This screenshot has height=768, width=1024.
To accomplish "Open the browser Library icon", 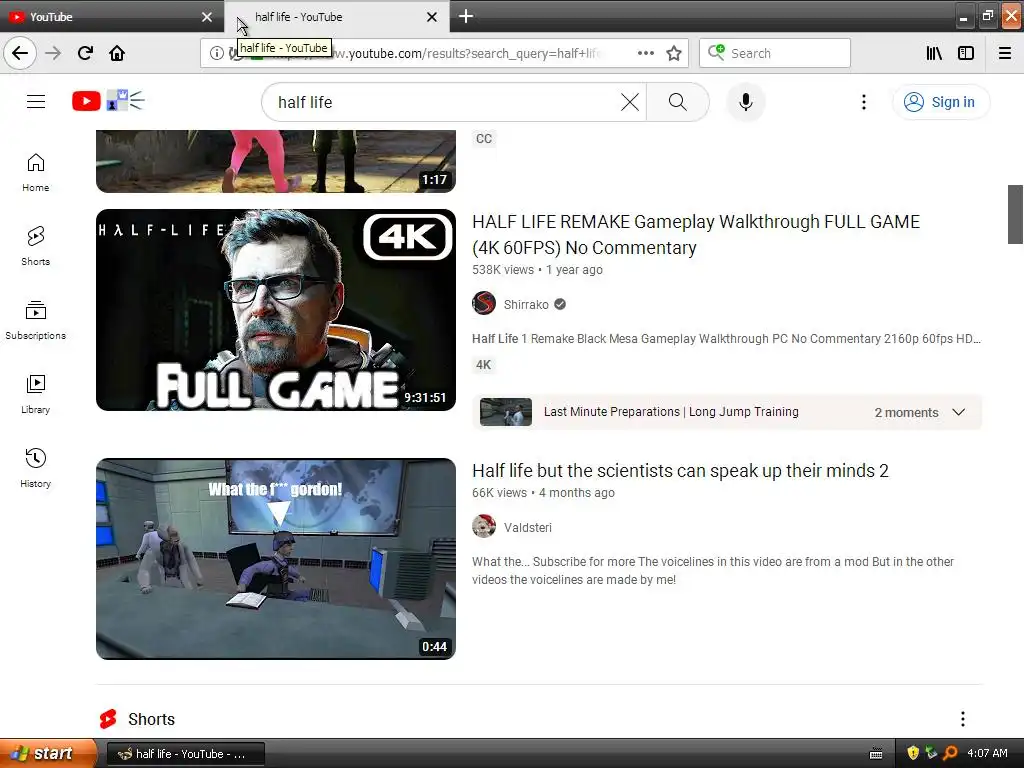I will click(934, 53).
